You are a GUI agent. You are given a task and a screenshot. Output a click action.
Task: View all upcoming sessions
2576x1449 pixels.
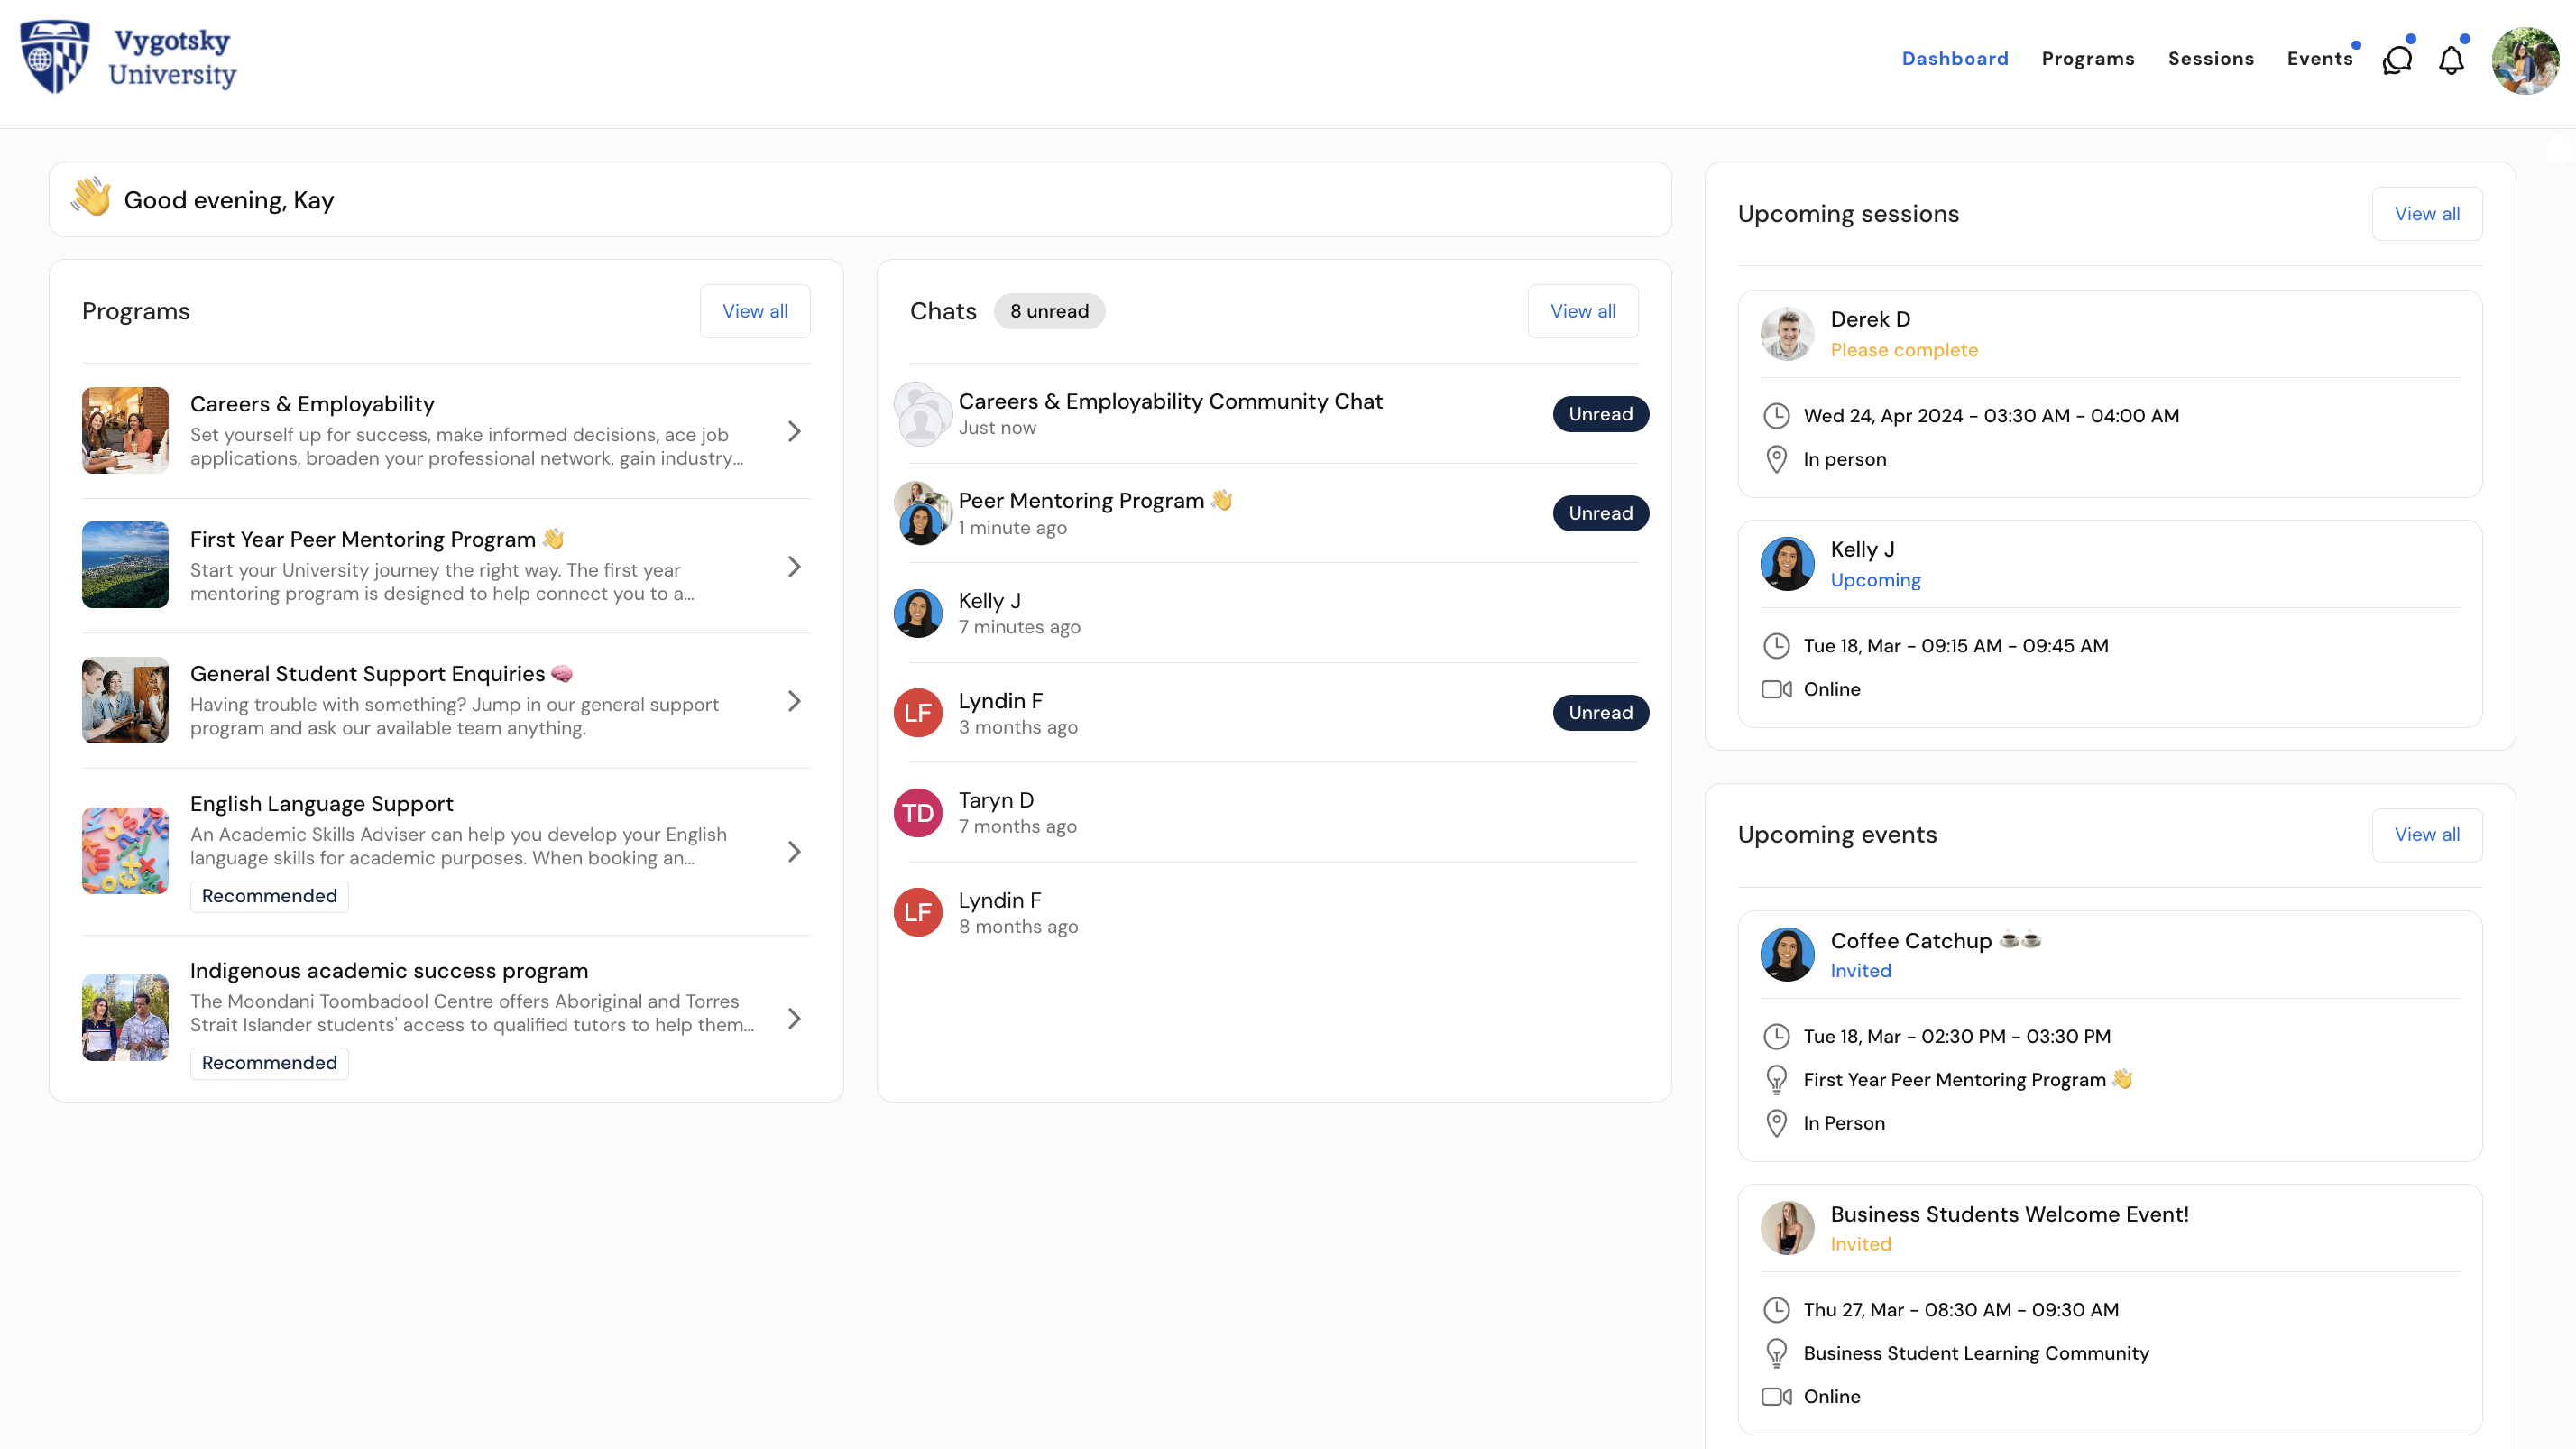tap(2427, 214)
